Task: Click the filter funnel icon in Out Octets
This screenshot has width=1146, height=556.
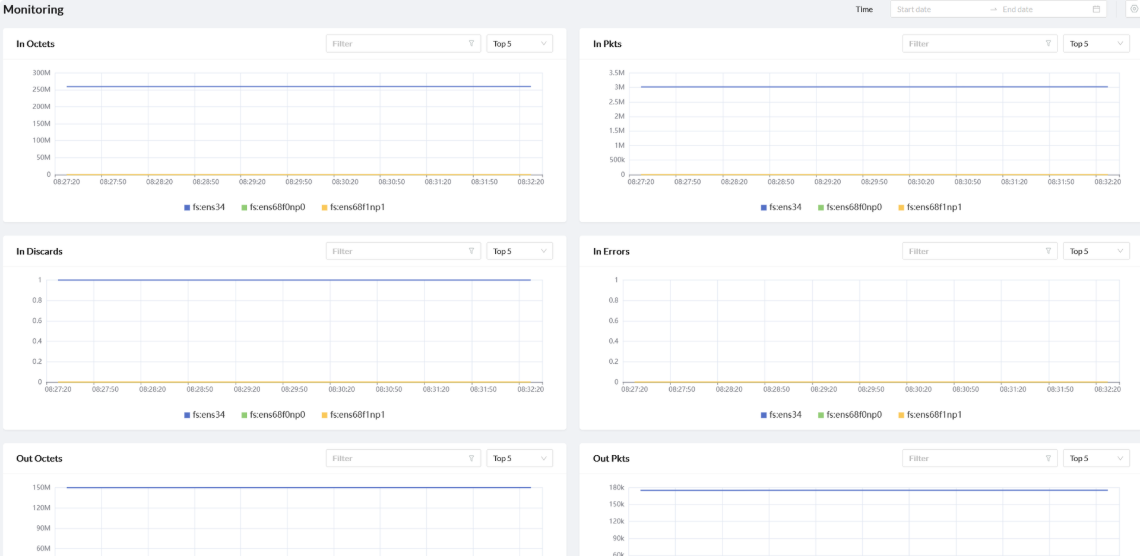Action: tap(471, 458)
